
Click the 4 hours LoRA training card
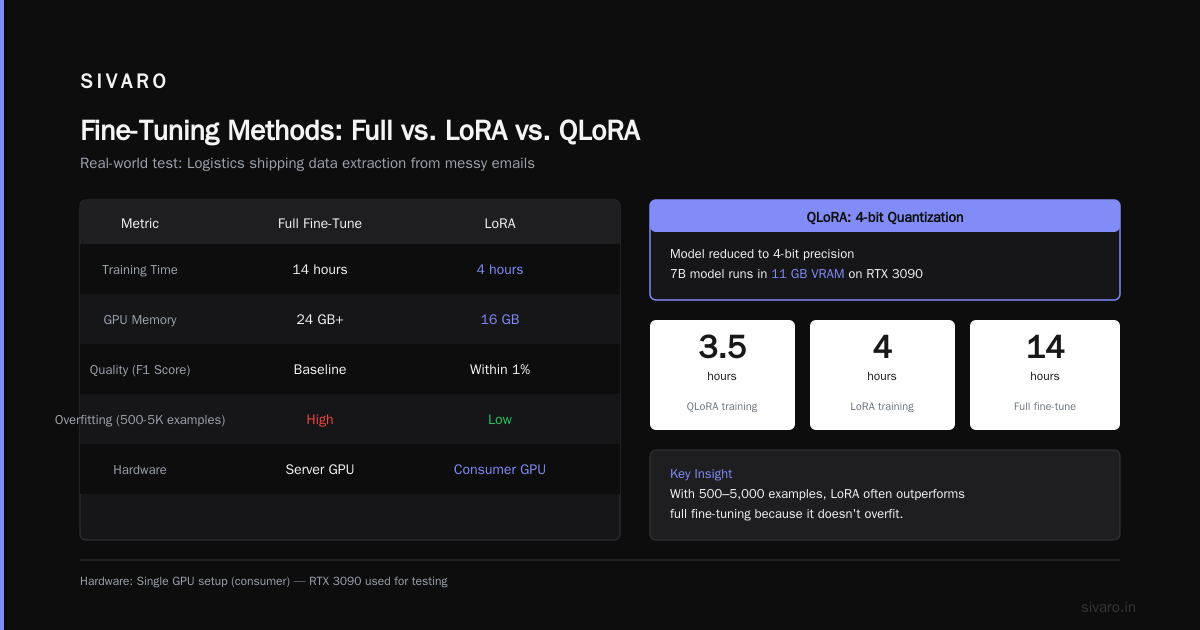coord(882,375)
